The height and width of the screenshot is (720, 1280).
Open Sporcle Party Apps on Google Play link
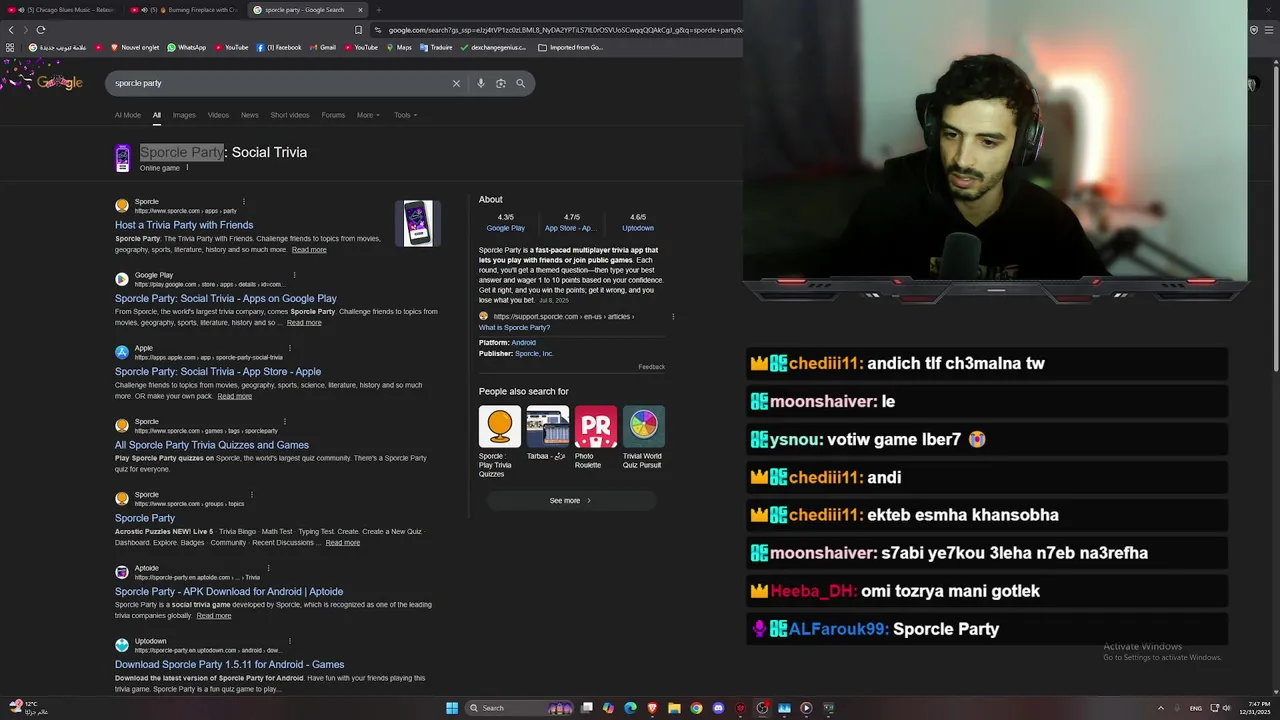tap(226, 298)
